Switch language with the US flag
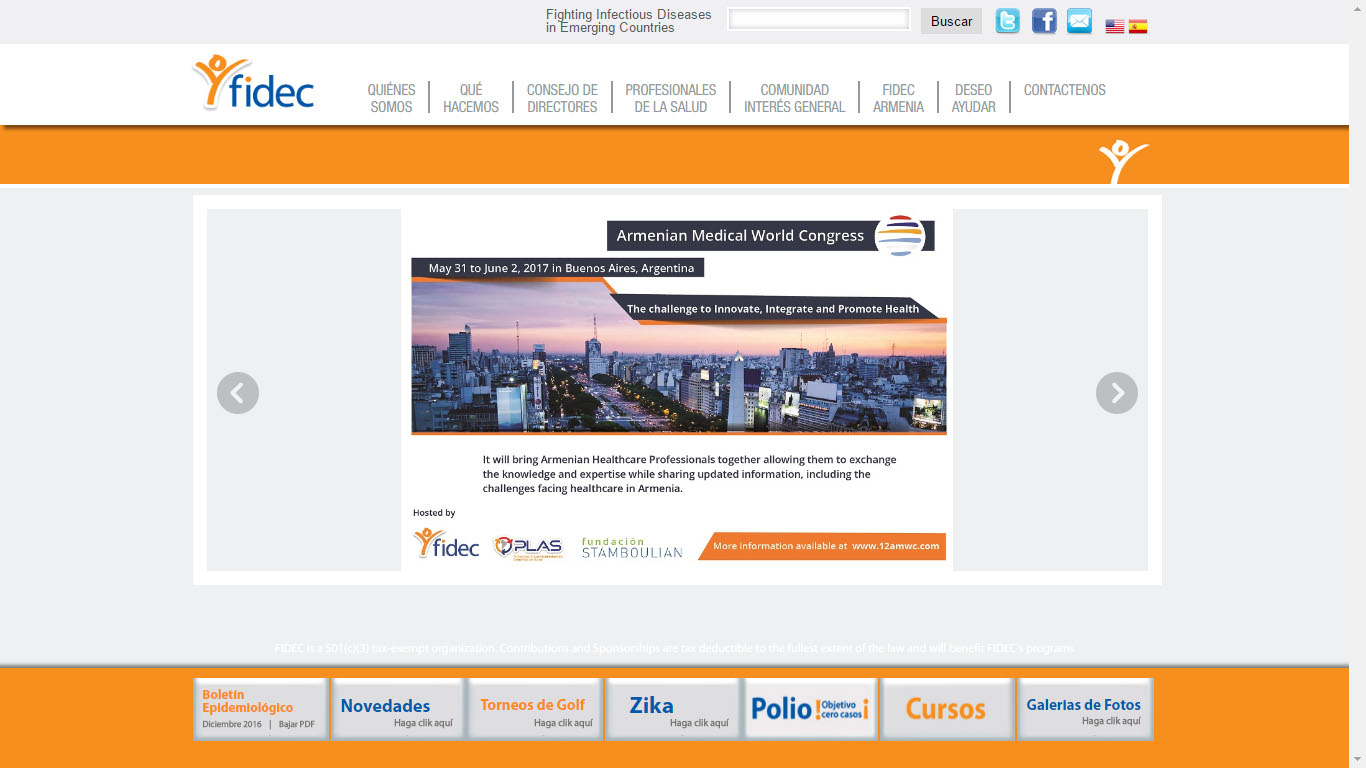This screenshot has height=768, width=1366. tap(1114, 27)
